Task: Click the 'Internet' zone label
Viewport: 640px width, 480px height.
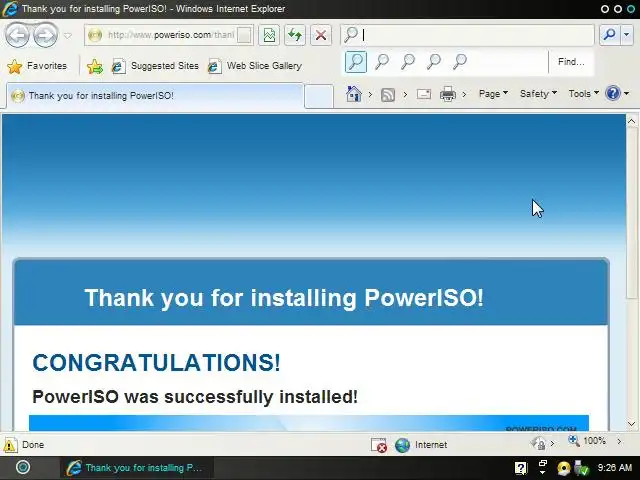Action: coord(431,444)
